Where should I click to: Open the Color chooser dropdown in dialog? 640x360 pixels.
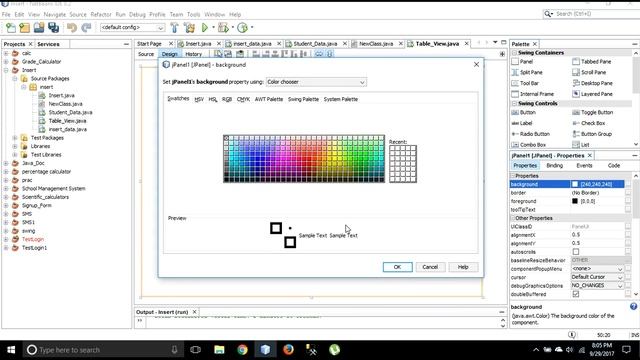316,82
